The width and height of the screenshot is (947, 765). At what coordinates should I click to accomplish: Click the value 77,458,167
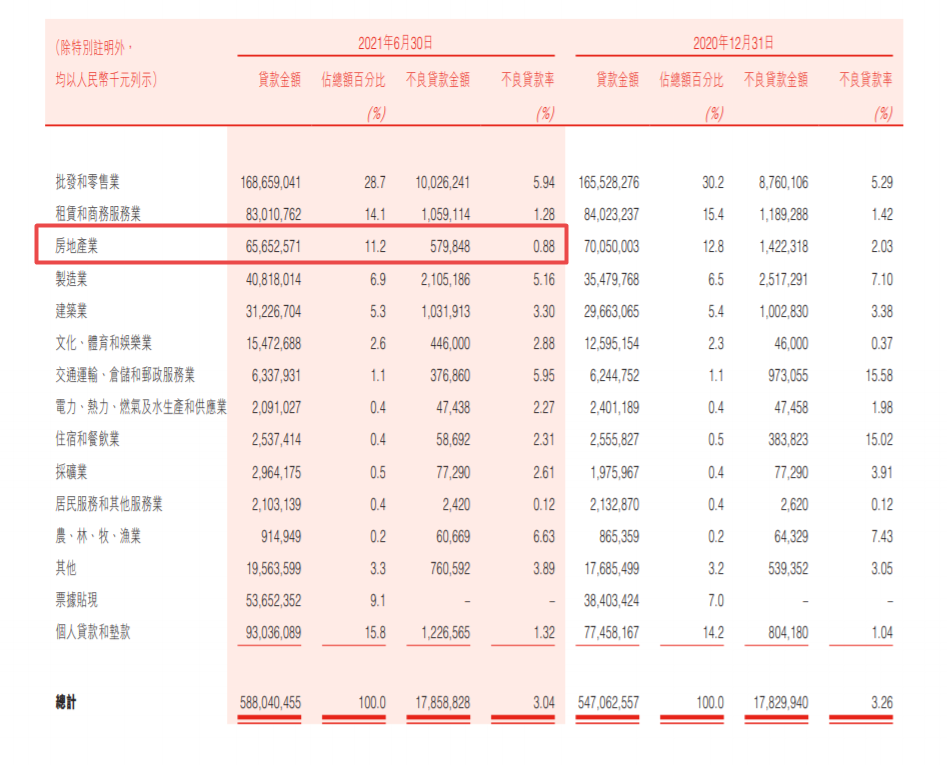(611, 633)
